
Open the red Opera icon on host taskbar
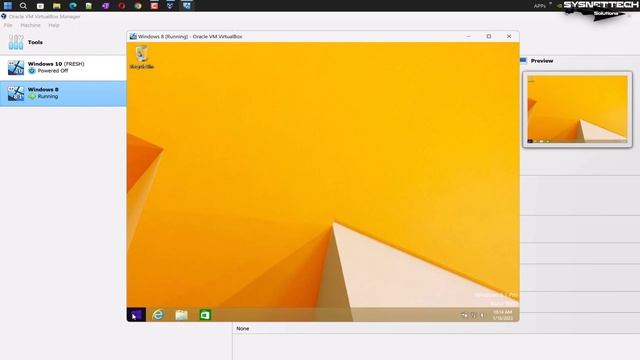tap(122, 6)
